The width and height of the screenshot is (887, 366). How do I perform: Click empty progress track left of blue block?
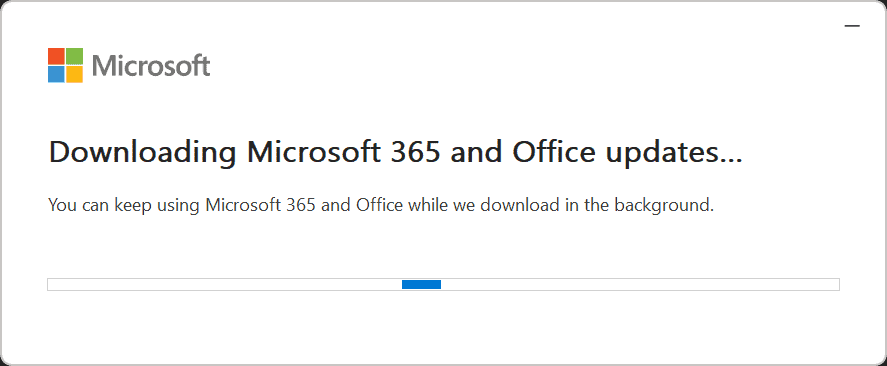tap(225, 285)
